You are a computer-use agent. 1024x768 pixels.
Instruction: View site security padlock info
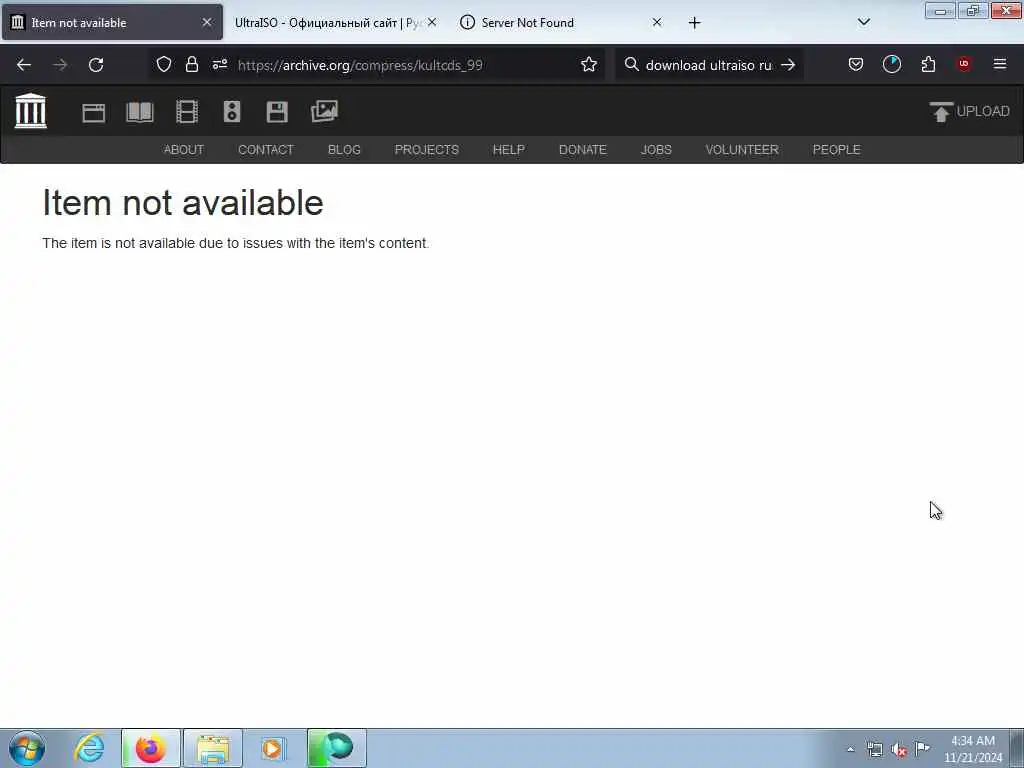191,64
